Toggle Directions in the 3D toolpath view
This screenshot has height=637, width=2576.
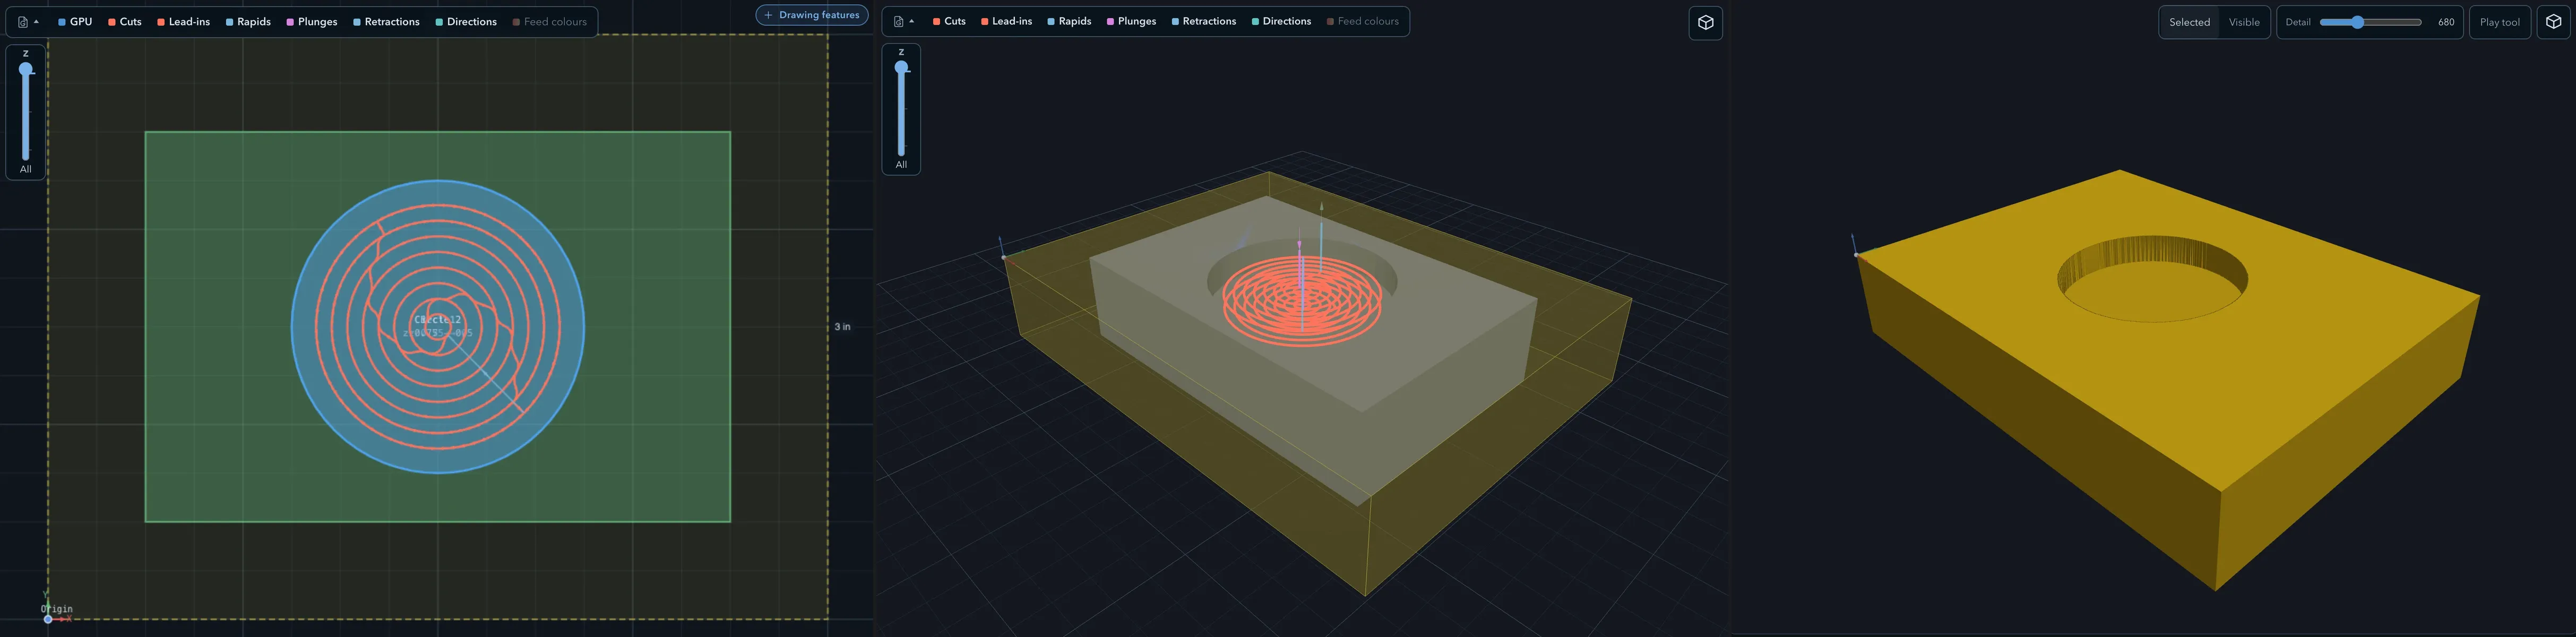pos(1281,21)
